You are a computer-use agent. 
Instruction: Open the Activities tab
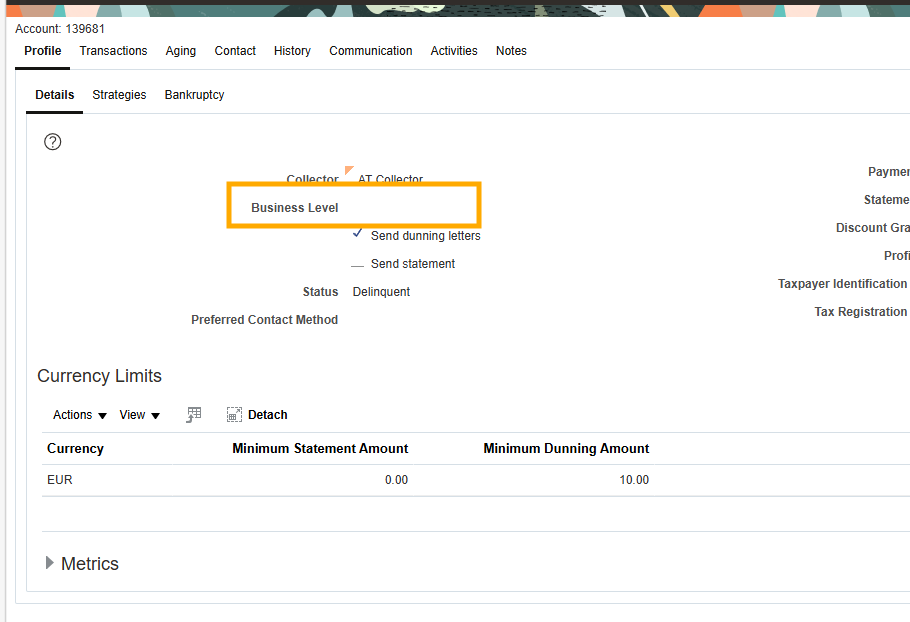(x=454, y=51)
